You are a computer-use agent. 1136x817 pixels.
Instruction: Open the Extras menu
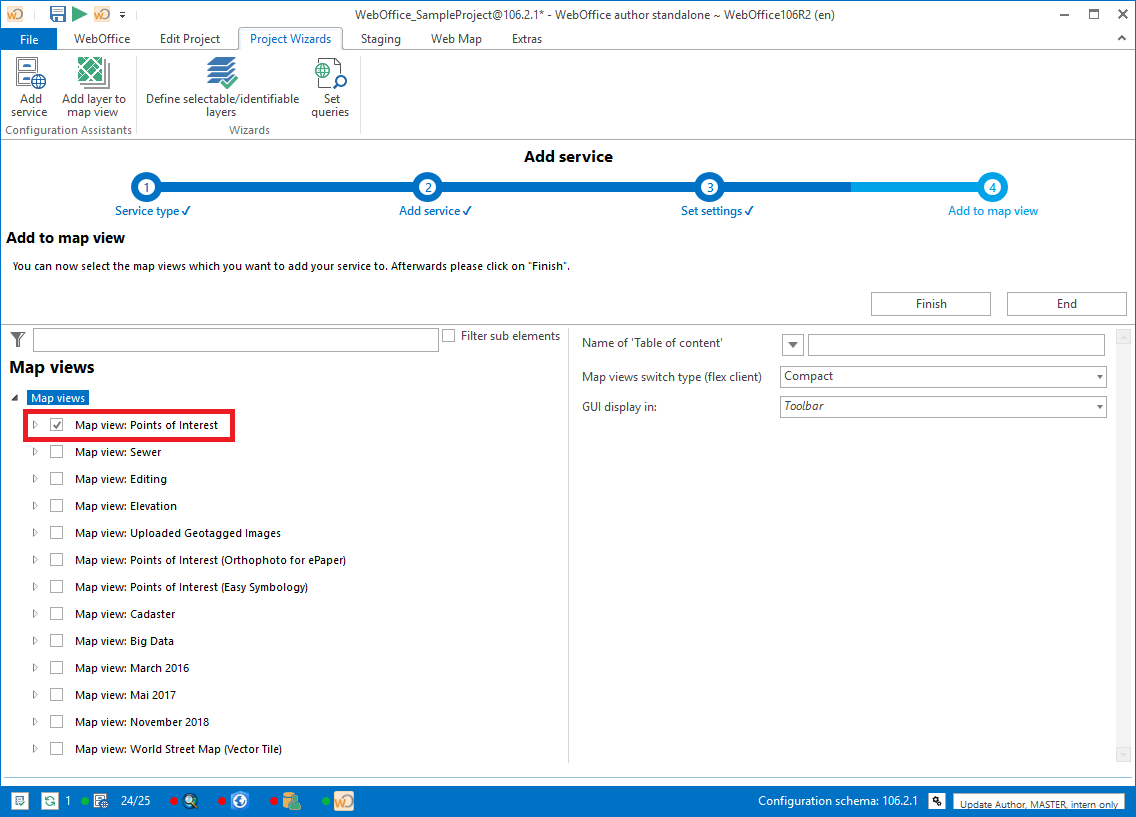point(527,38)
